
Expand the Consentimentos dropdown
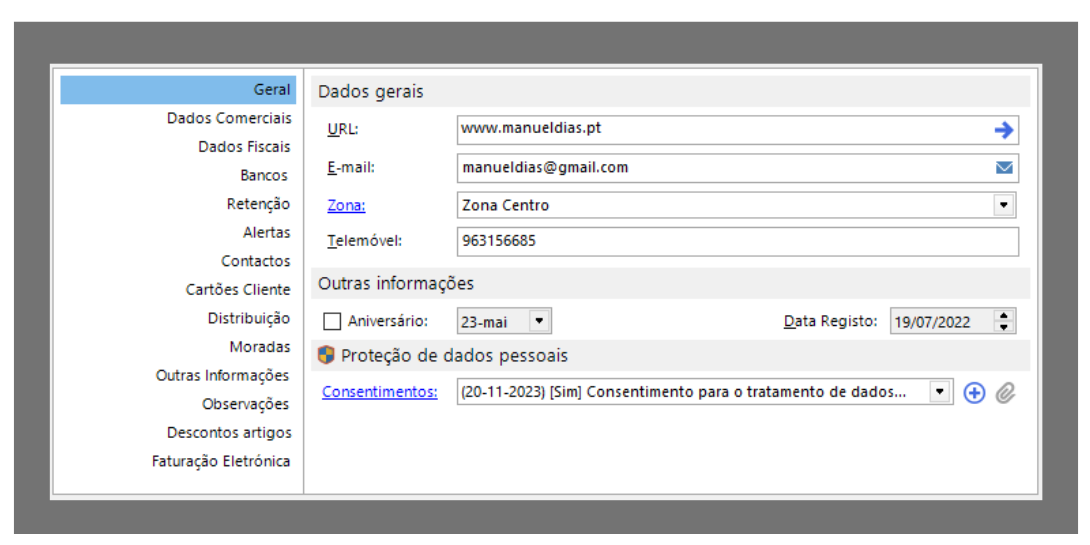click(940, 392)
